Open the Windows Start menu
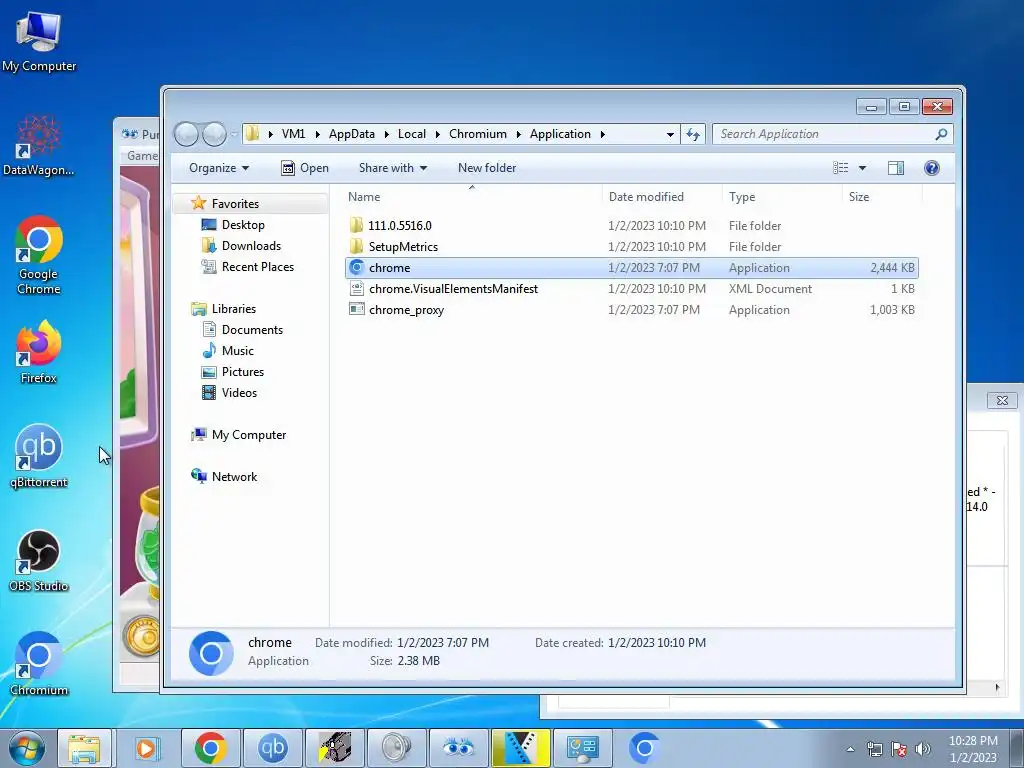The width and height of the screenshot is (1024, 768). point(26,748)
